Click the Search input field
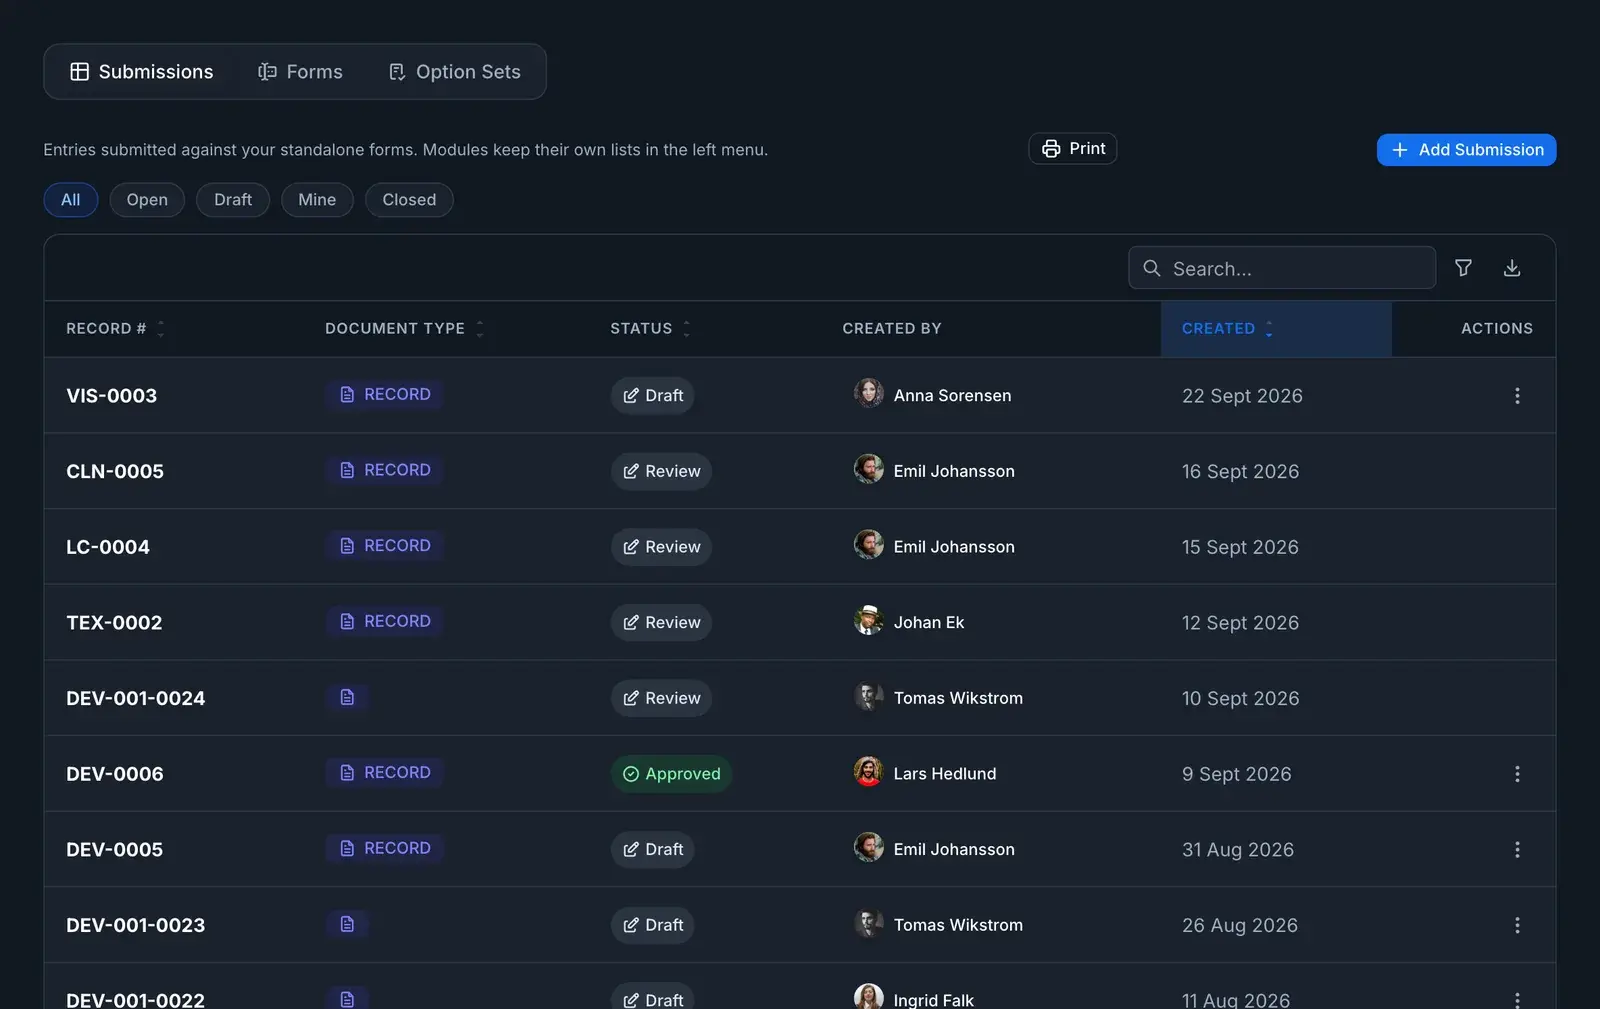Image resolution: width=1600 pixels, height=1009 pixels. [x=1282, y=268]
